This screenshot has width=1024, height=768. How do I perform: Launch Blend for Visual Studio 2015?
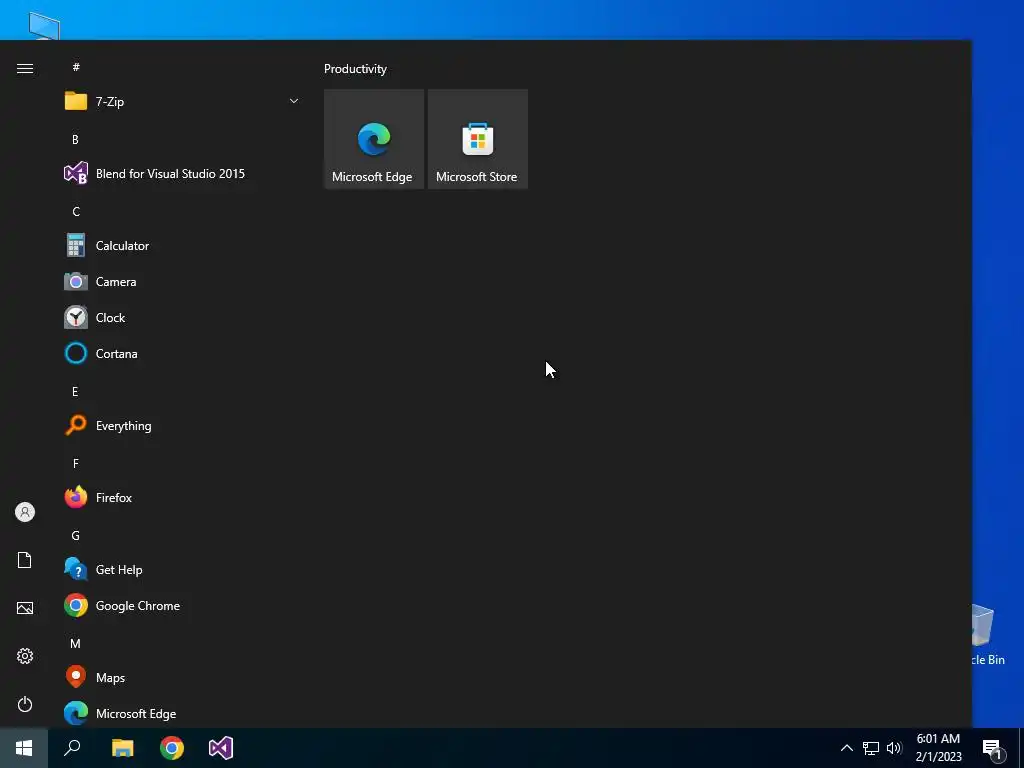pos(182,174)
